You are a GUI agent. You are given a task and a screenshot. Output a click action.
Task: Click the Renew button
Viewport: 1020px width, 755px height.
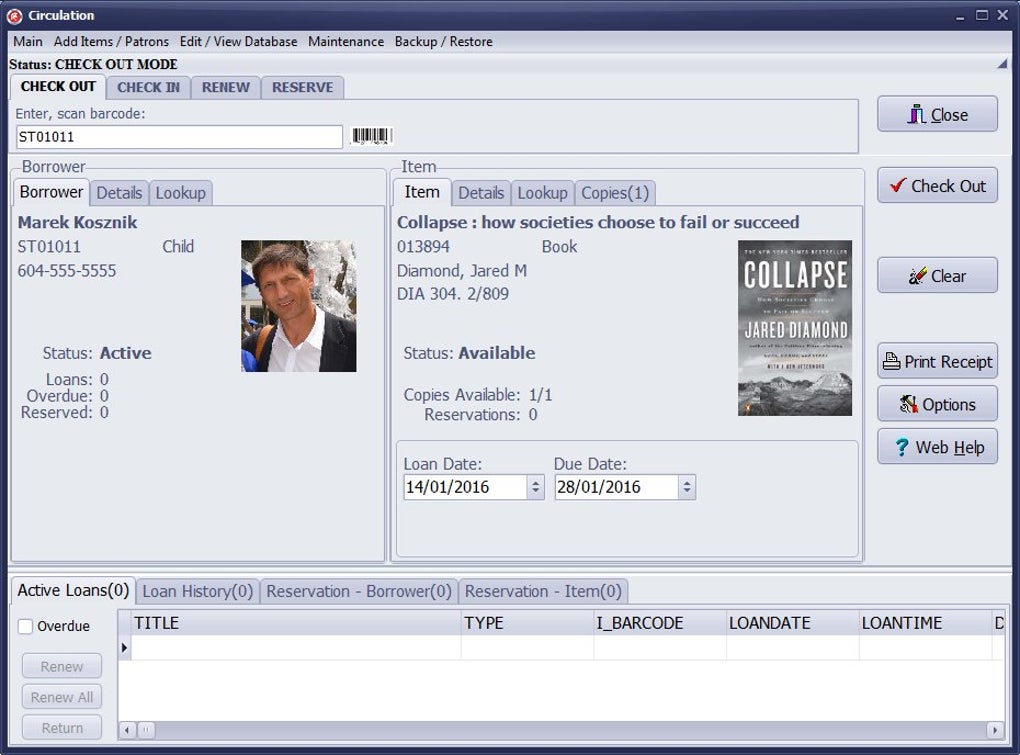[x=62, y=667]
